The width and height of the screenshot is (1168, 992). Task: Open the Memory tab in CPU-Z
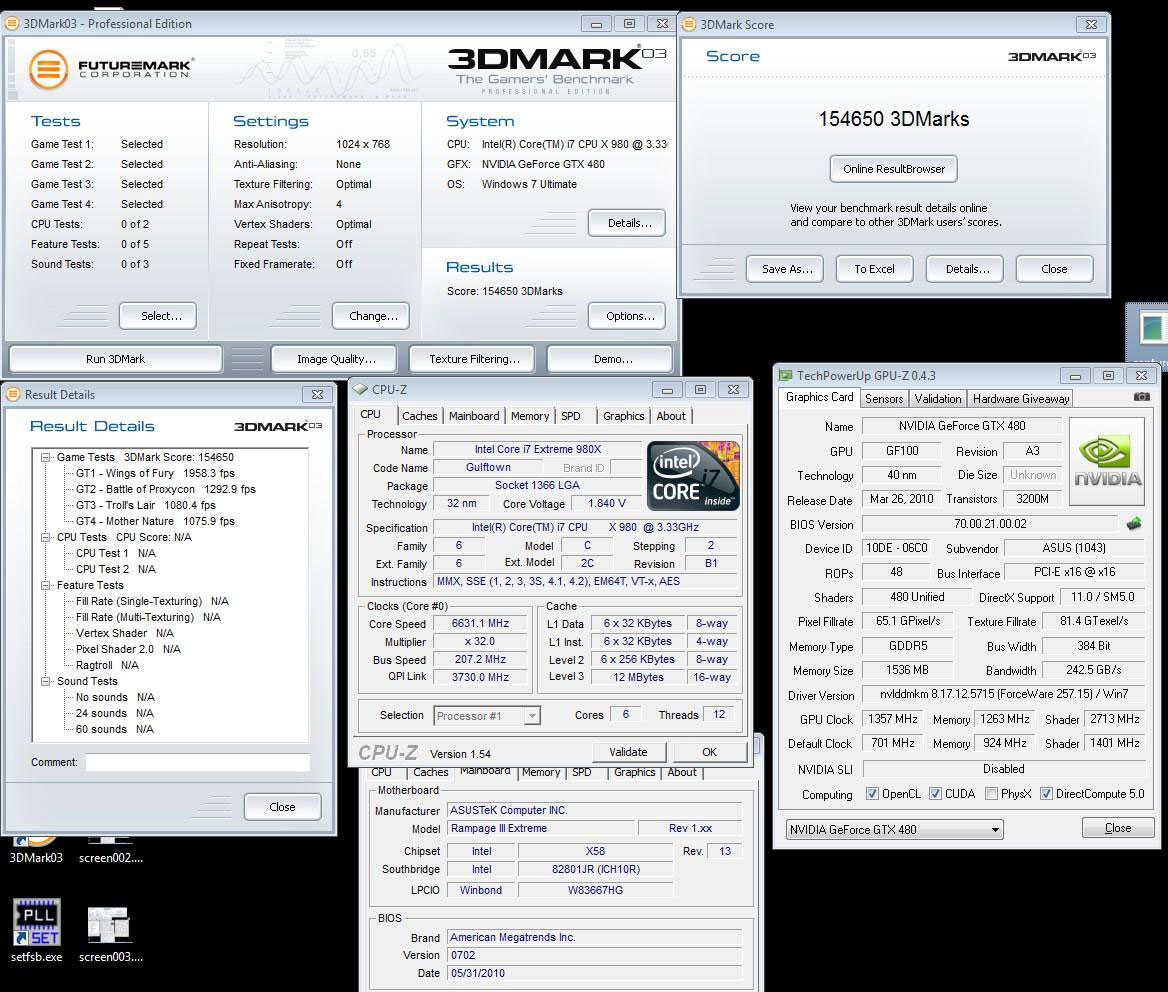click(x=529, y=416)
